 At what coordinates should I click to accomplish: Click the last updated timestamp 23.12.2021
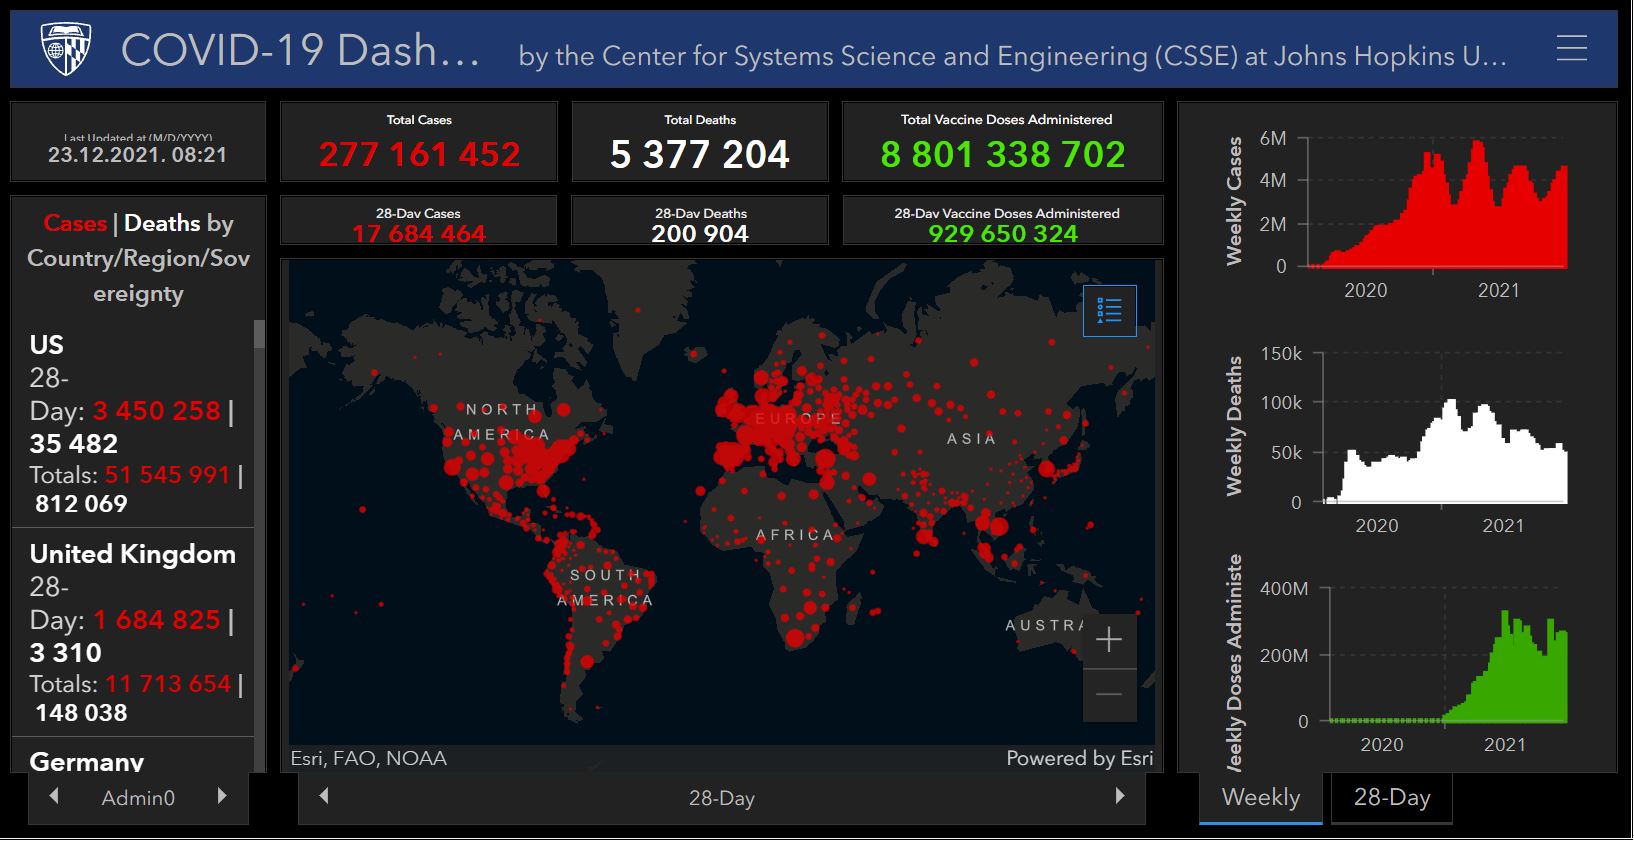pos(138,155)
